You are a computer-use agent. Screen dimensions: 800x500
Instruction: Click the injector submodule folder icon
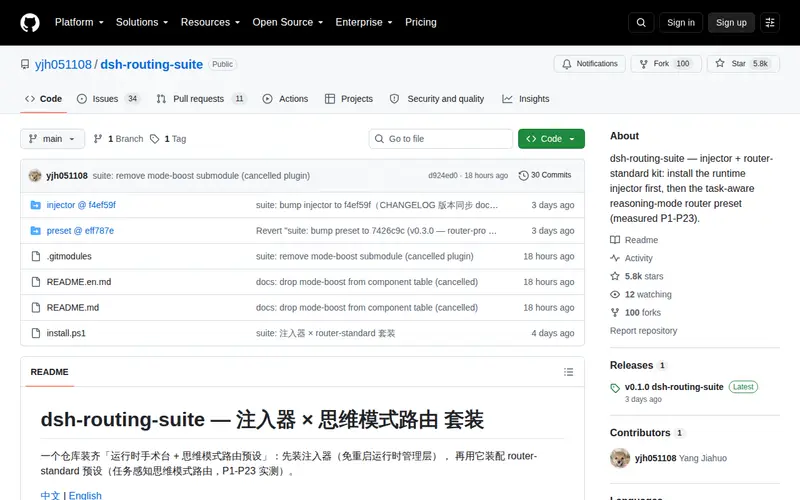pos(35,205)
